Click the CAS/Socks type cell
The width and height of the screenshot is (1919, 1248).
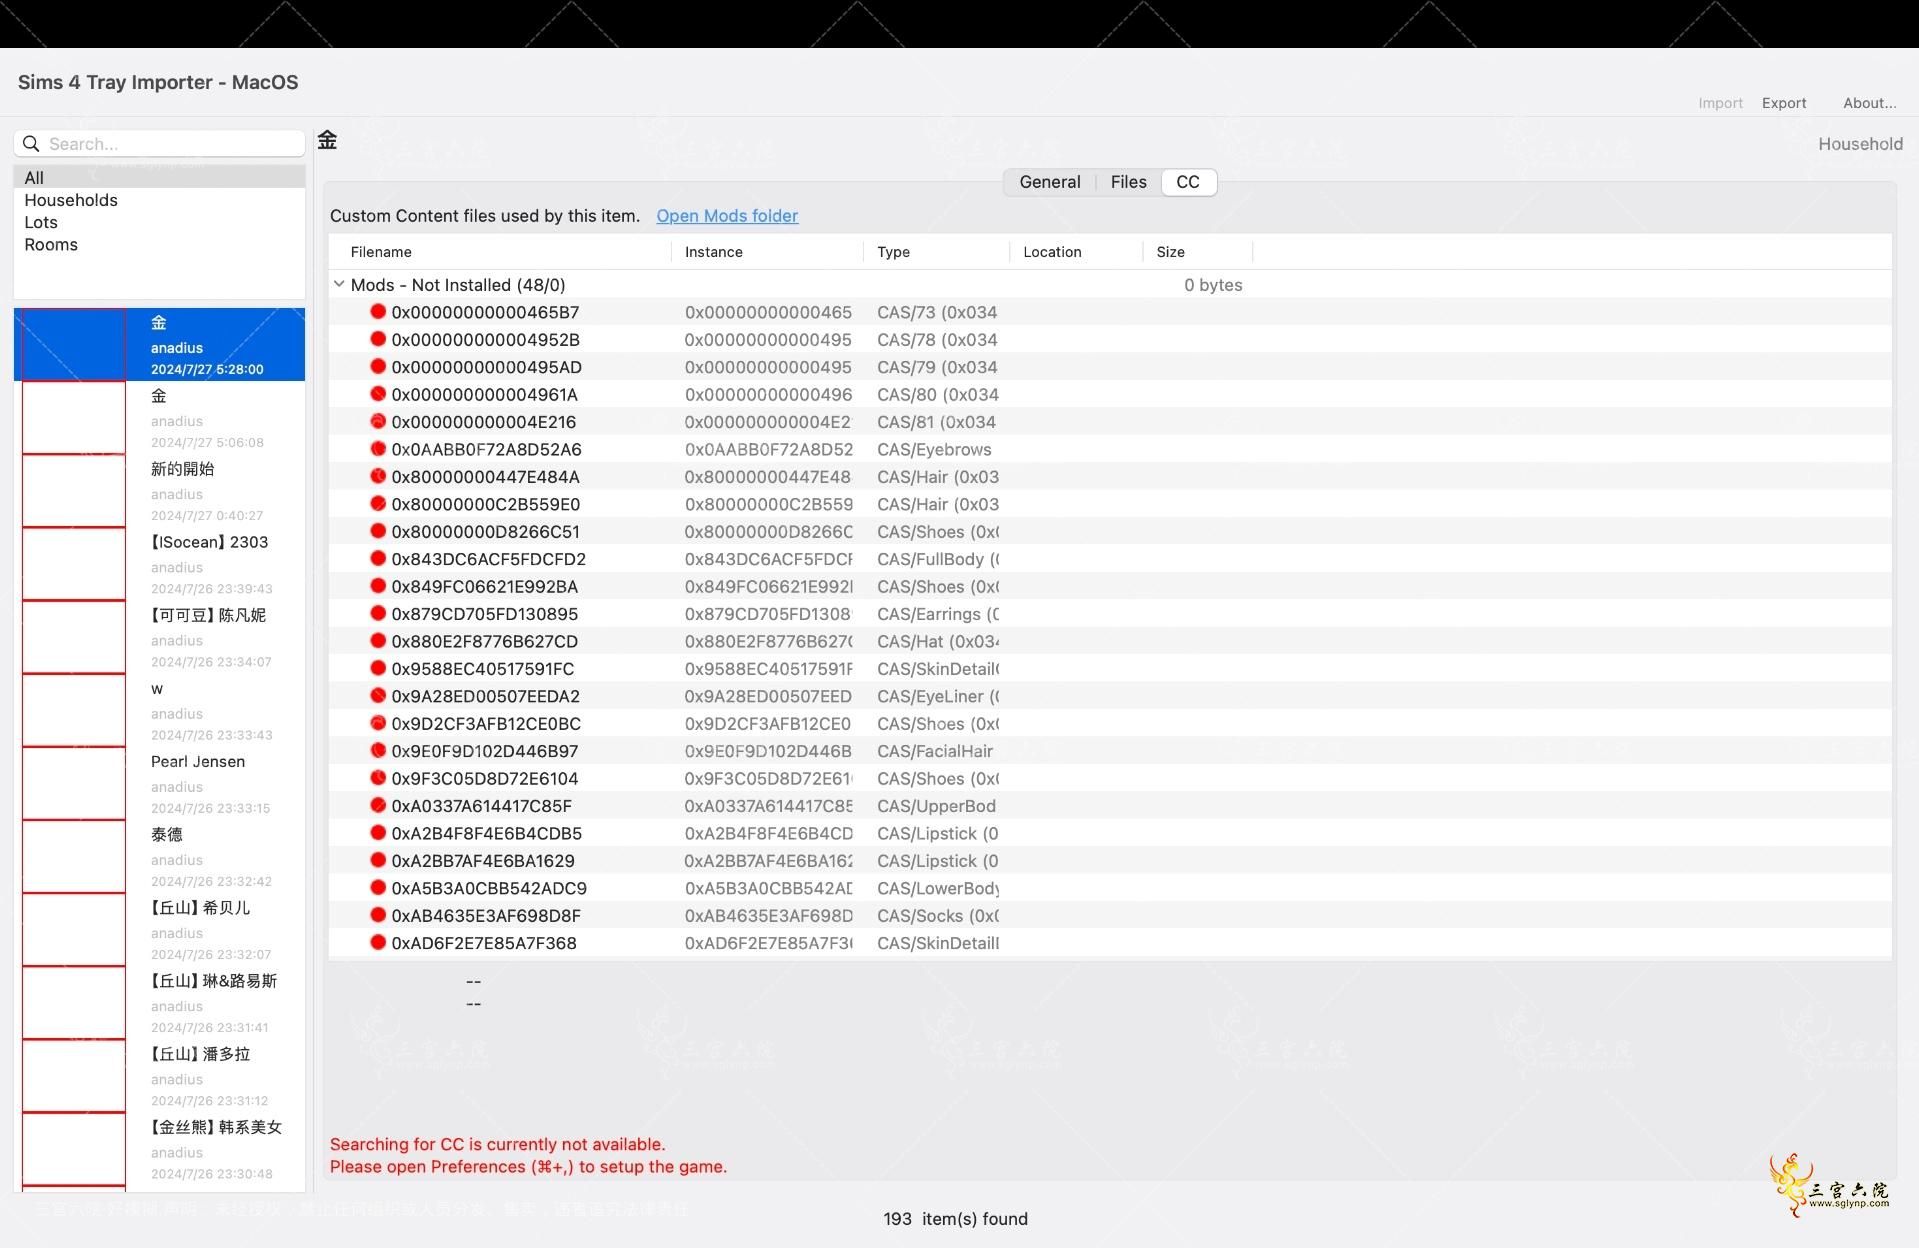click(938, 915)
